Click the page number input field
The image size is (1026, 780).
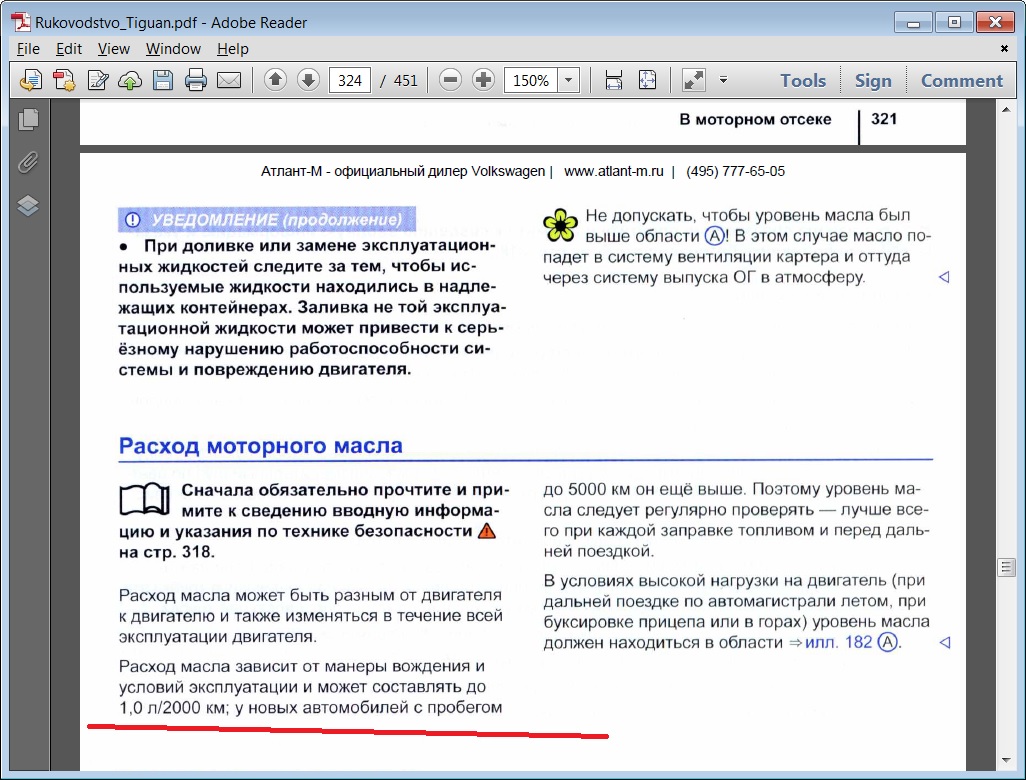pyautogui.click(x=349, y=81)
